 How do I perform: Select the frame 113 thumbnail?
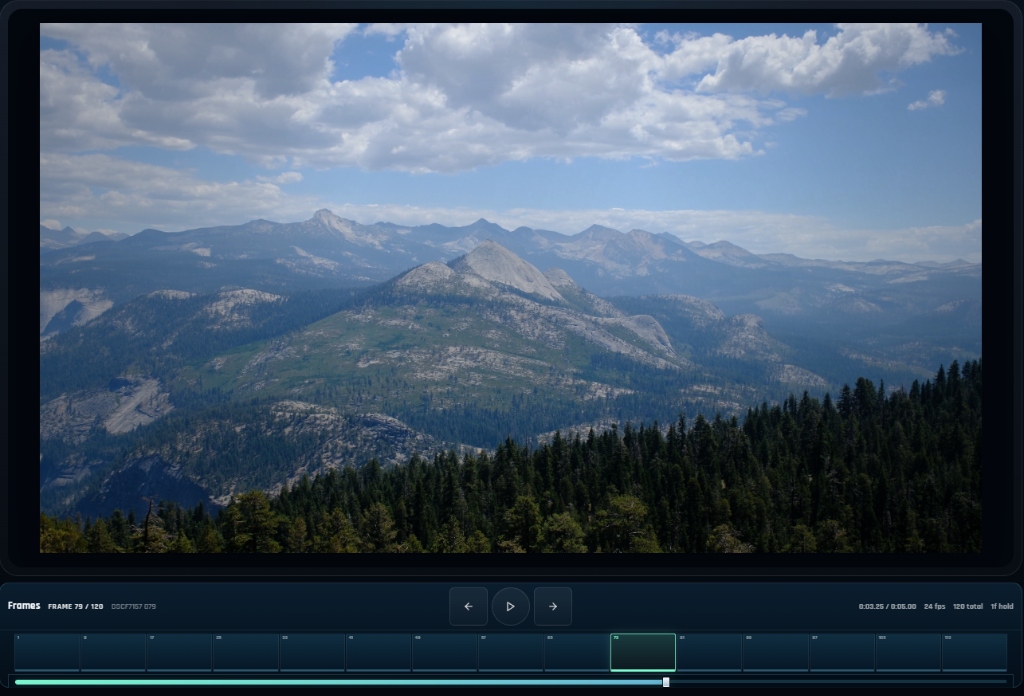click(x=974, y=652)
